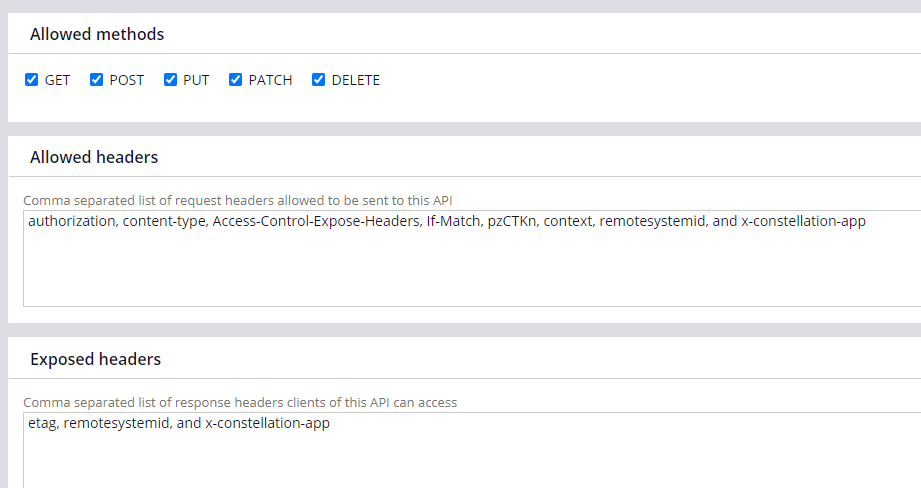Click "Access-Control-Expose-Headers" in the Allowed headers text
The image size is (921, 488).
pyautogui.click(x=316, y=221)
